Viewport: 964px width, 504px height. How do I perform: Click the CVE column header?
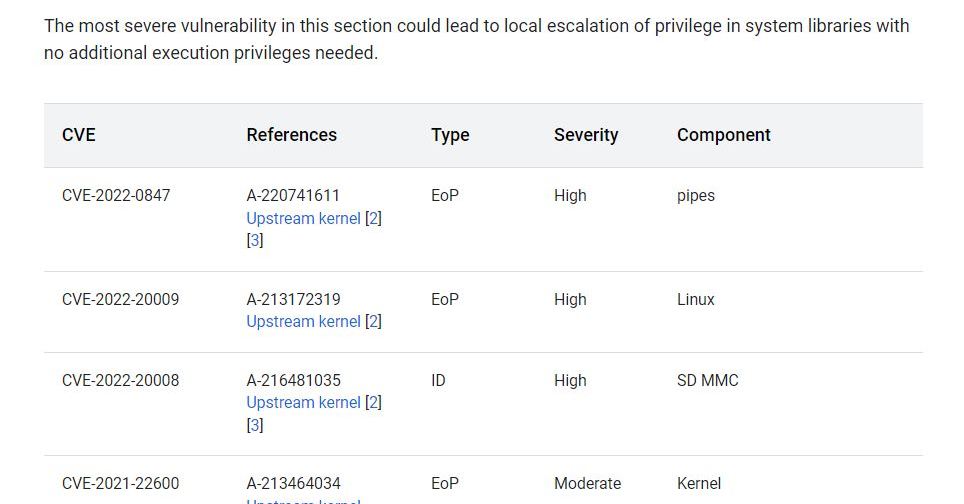79,135
